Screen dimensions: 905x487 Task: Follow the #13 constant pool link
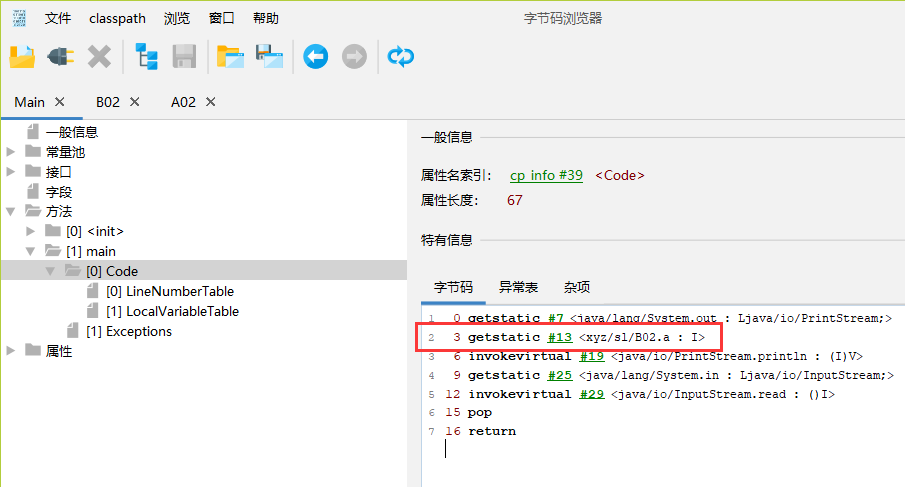pos(560,337)
